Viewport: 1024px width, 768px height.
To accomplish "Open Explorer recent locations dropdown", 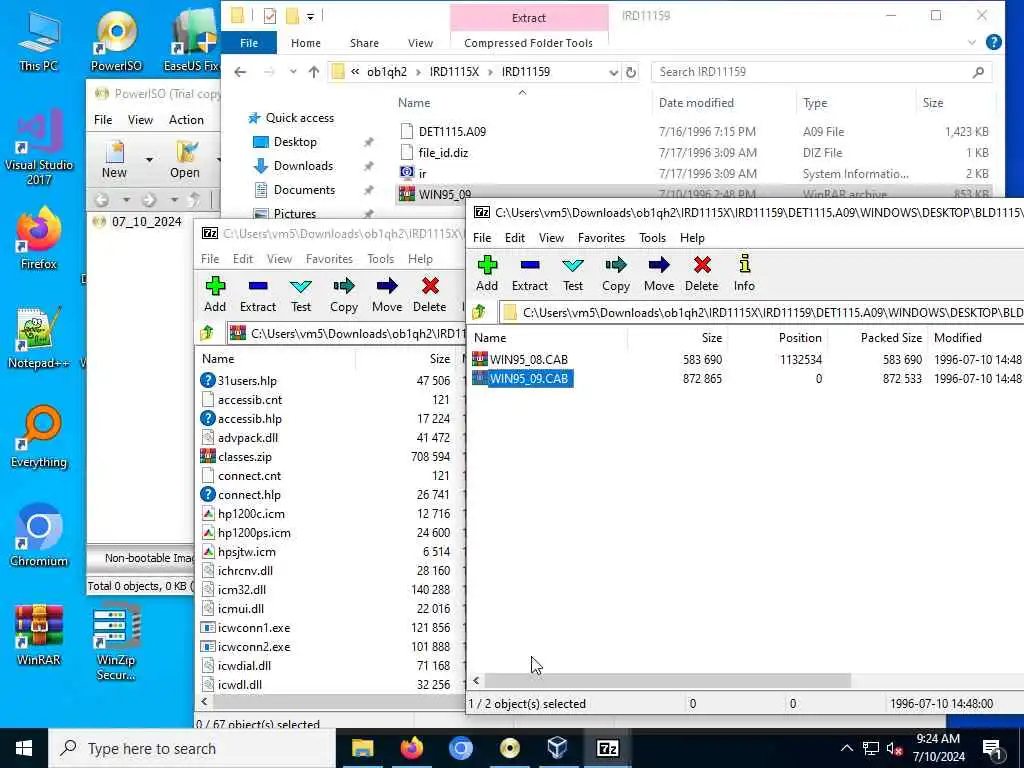I will point(293,72).
